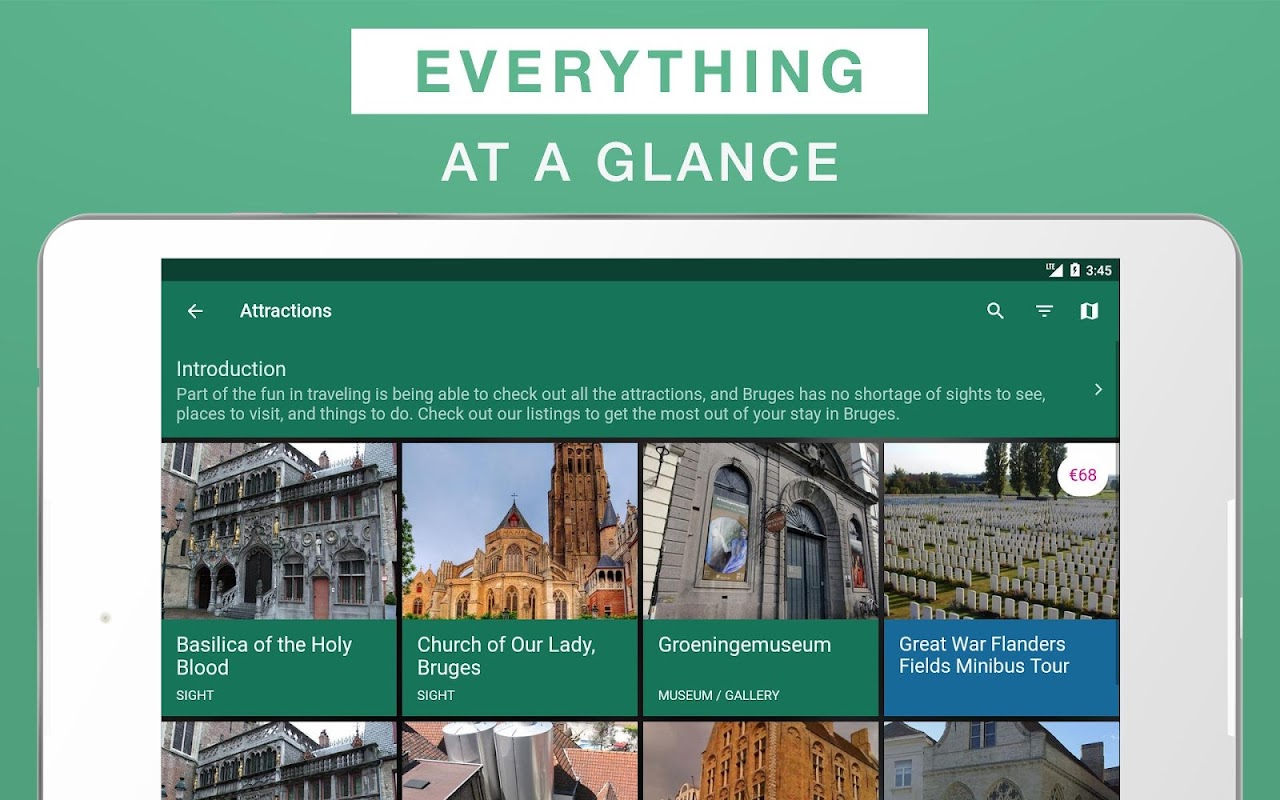Image resolution: width=1280 pixels, height=800 pixels.
Task: Open the introduction paragraph text
Action: coord(611,404)
